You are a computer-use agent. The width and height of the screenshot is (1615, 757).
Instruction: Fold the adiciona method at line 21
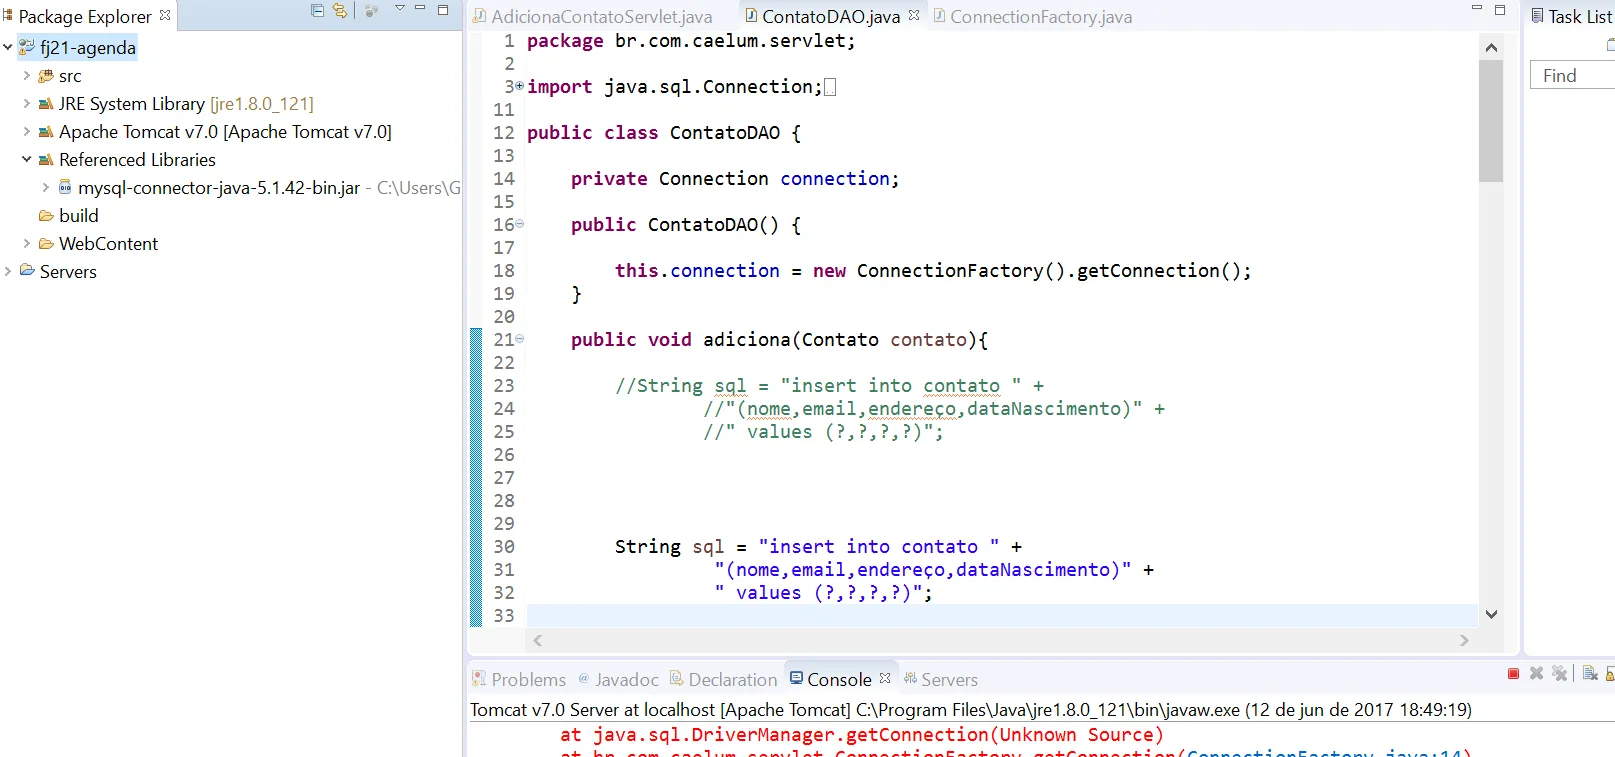click(x=519, y=339)
